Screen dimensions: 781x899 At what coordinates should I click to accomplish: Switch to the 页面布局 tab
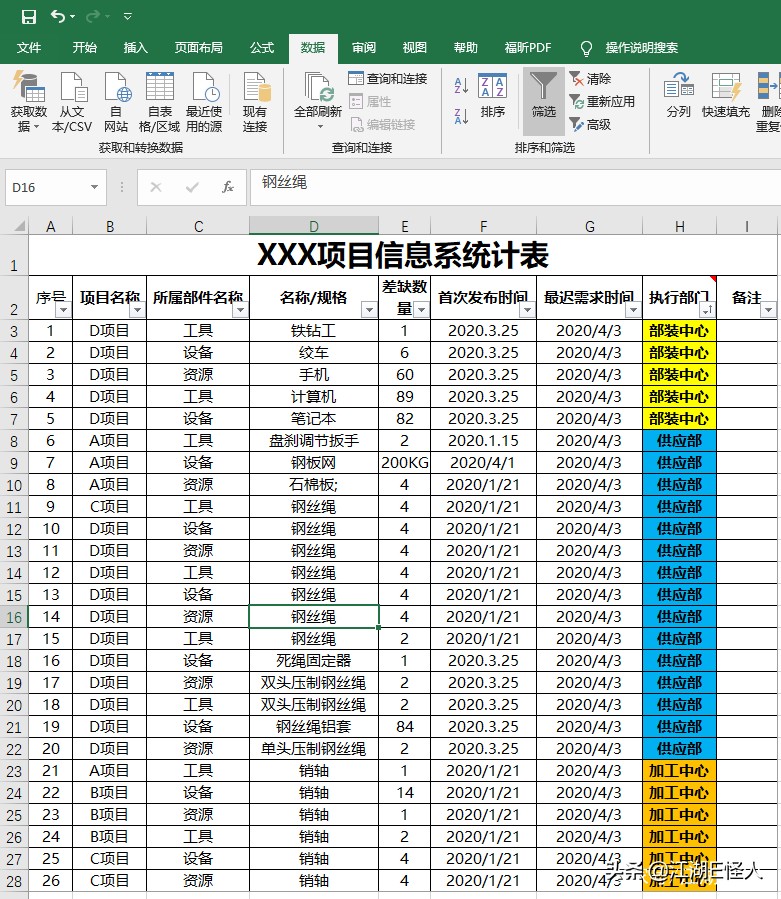tap(198, 48)
